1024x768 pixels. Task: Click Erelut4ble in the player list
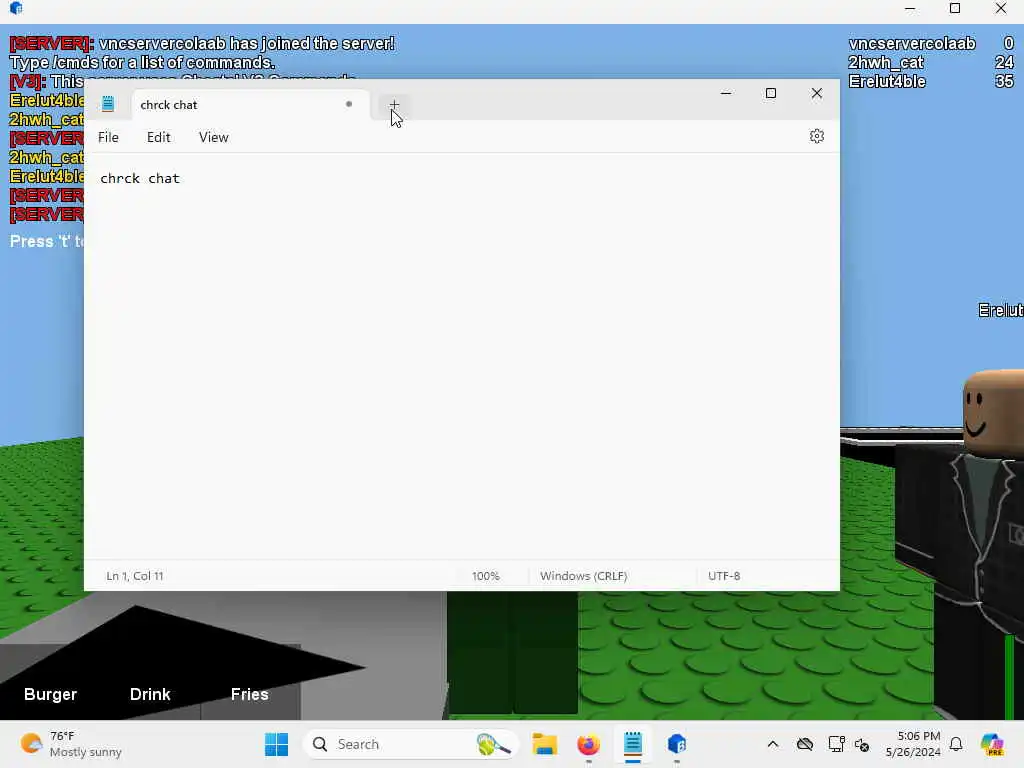(887, 82)
